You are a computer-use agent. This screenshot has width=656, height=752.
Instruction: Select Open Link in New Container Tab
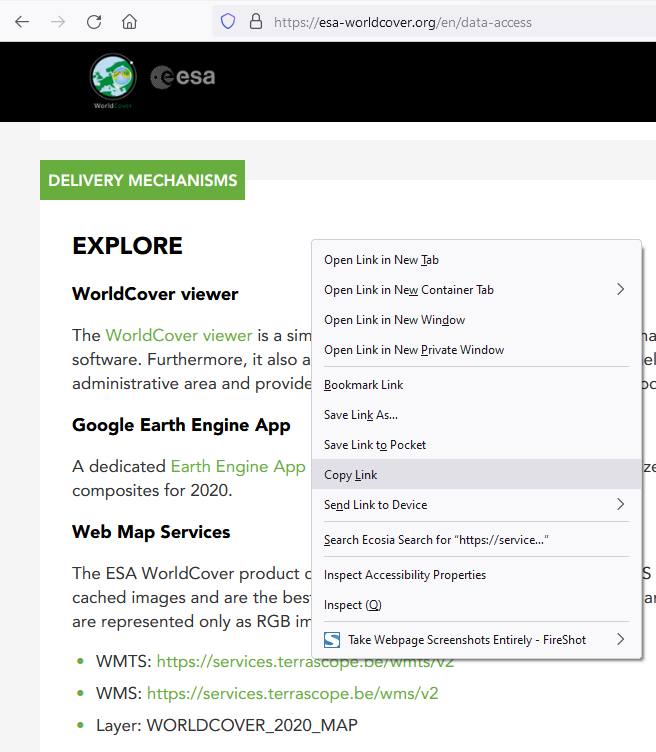(x=477, y=290)
